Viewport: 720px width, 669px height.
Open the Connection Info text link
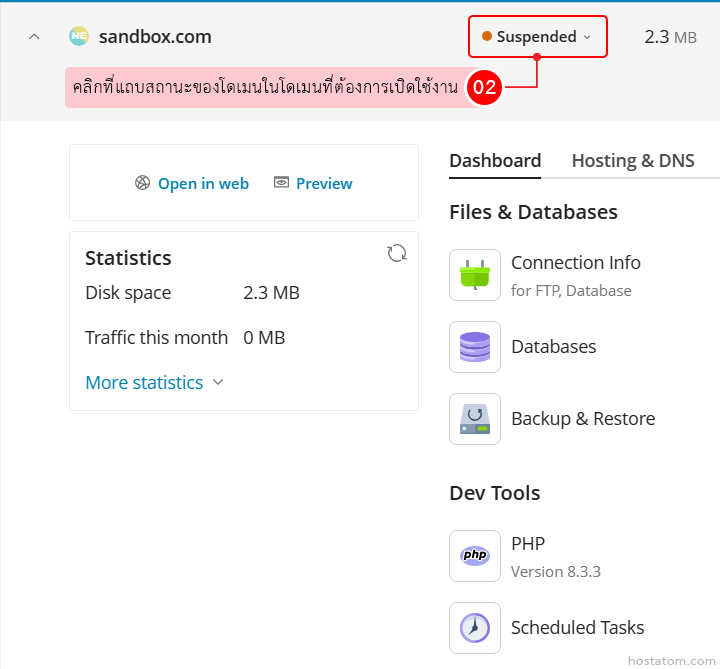576,263
